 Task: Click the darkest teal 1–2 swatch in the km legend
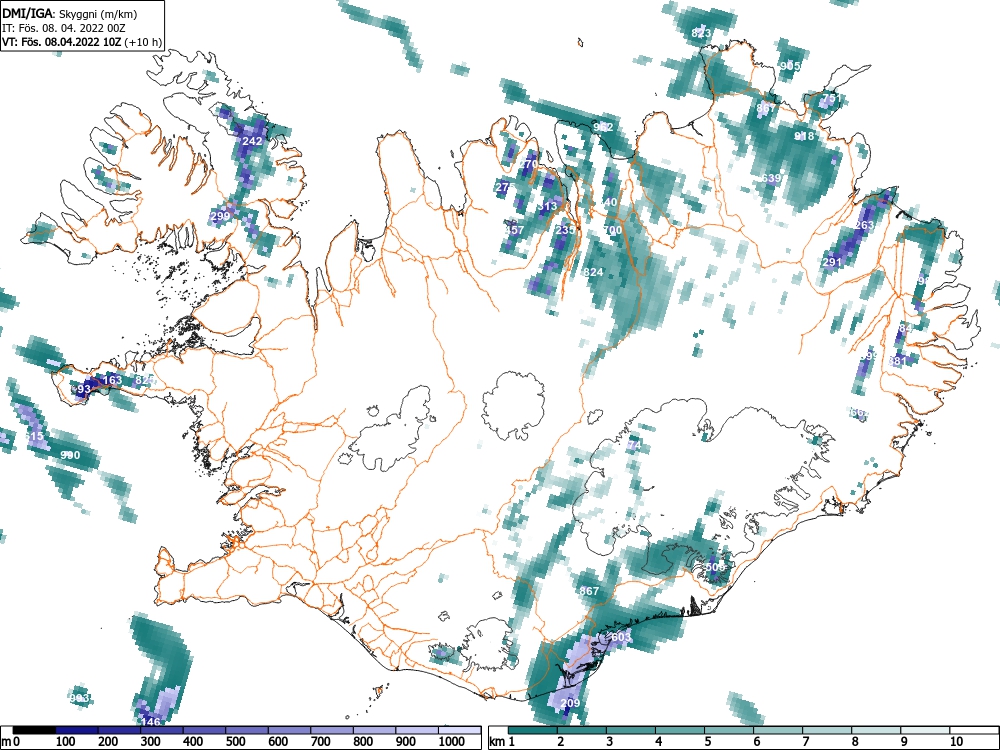point(533,730)
